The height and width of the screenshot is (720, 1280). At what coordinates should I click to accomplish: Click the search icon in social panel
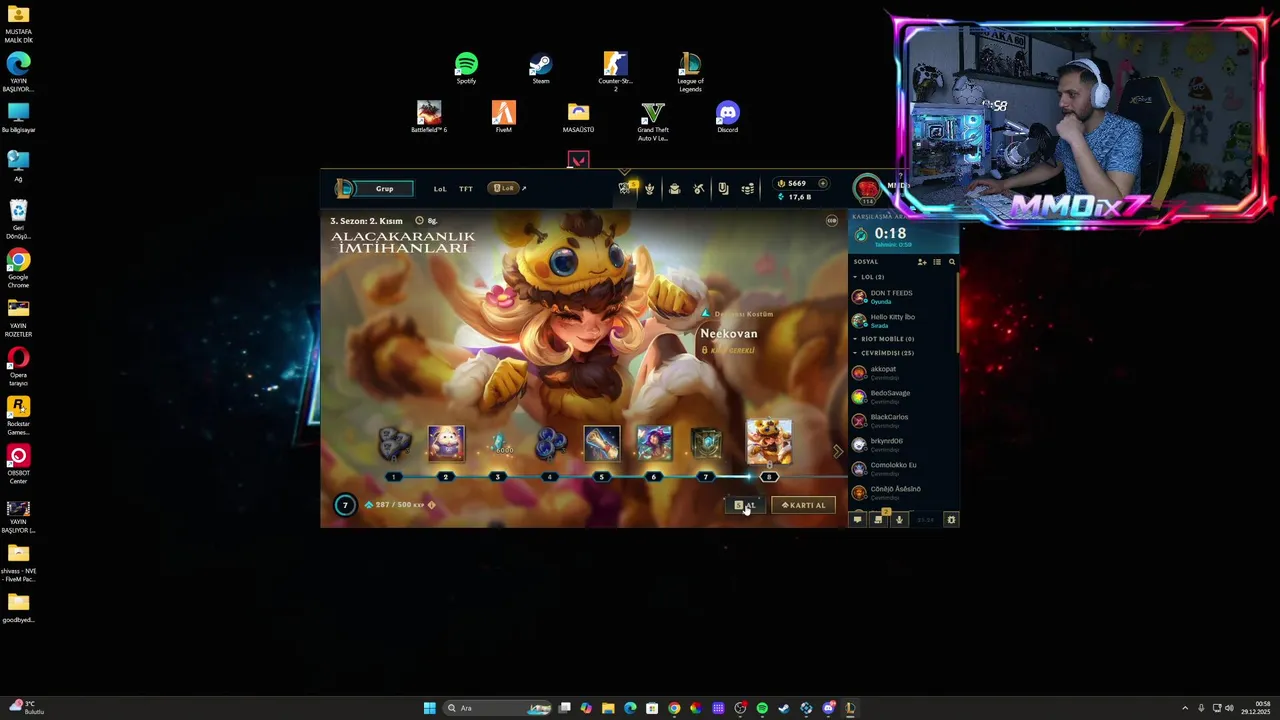(x=951, y=262)
